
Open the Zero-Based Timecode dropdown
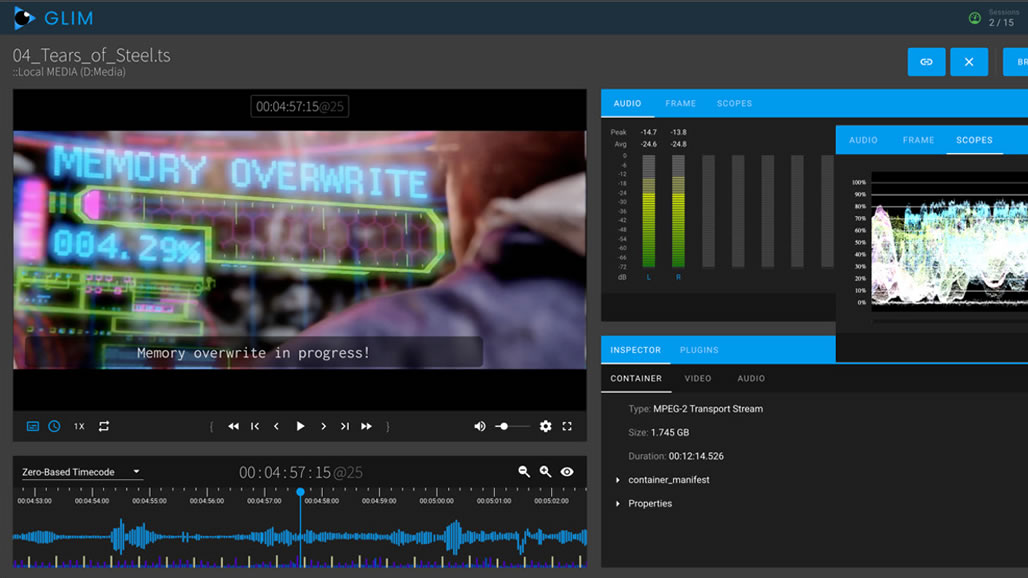(x=81, y=472)
